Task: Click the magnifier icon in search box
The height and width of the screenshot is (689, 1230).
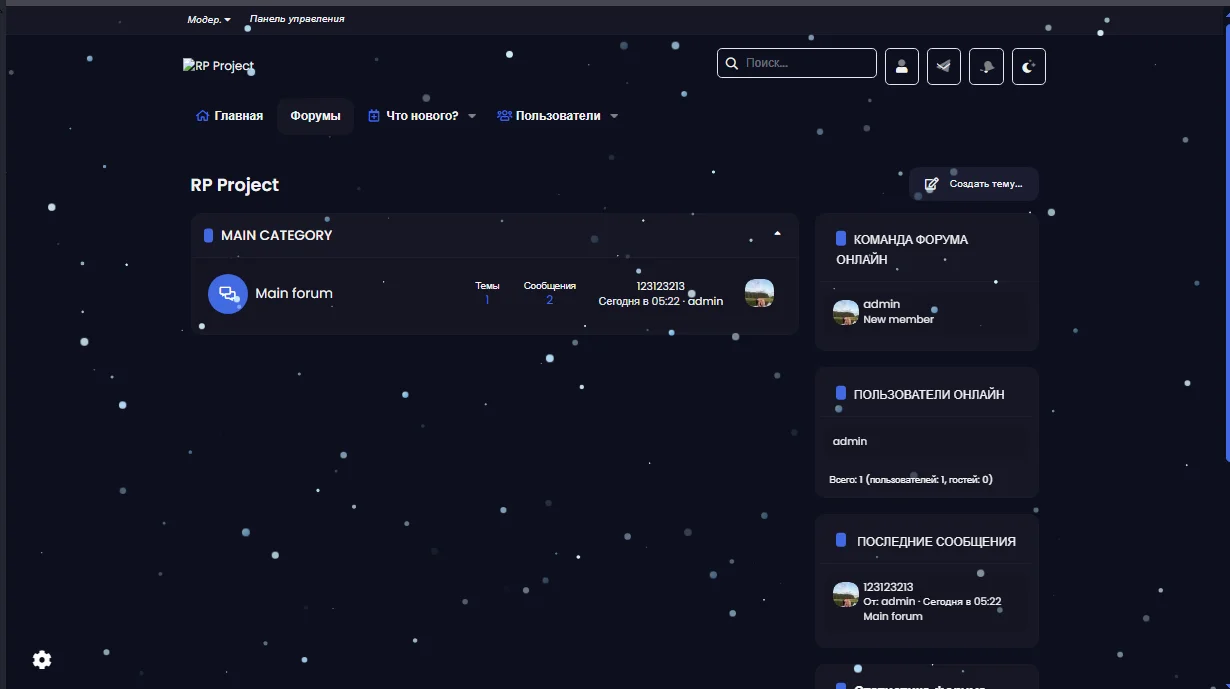Action: tap(732, 63)
